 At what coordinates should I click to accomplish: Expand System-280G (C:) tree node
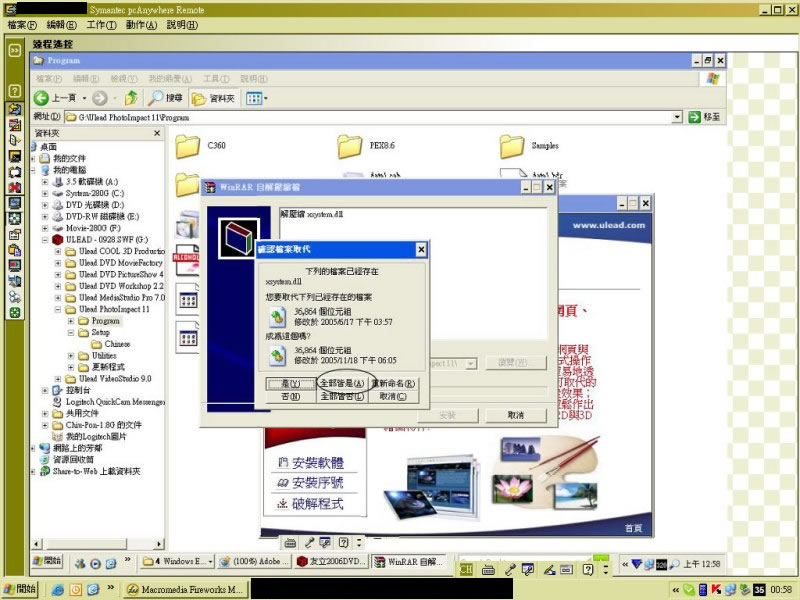pos(45,193)
